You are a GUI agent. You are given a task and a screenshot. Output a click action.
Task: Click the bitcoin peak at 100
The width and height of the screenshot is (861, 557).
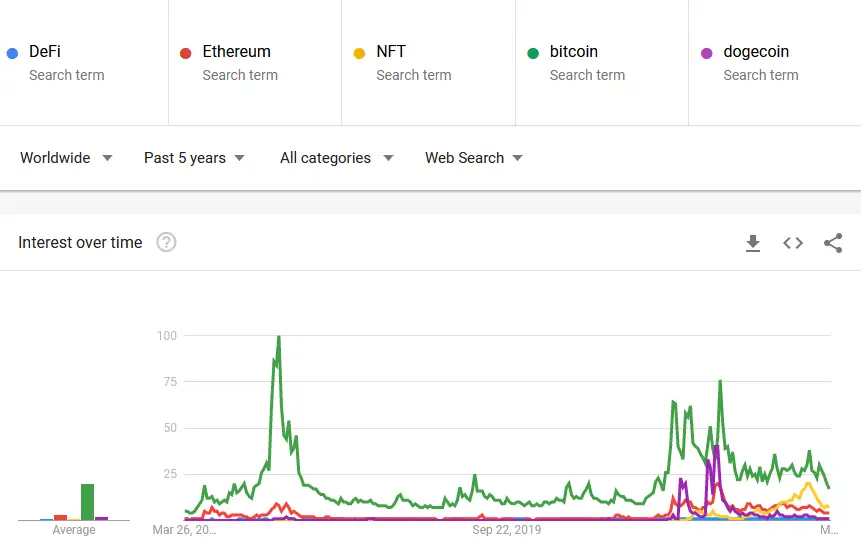pos(278,337)
